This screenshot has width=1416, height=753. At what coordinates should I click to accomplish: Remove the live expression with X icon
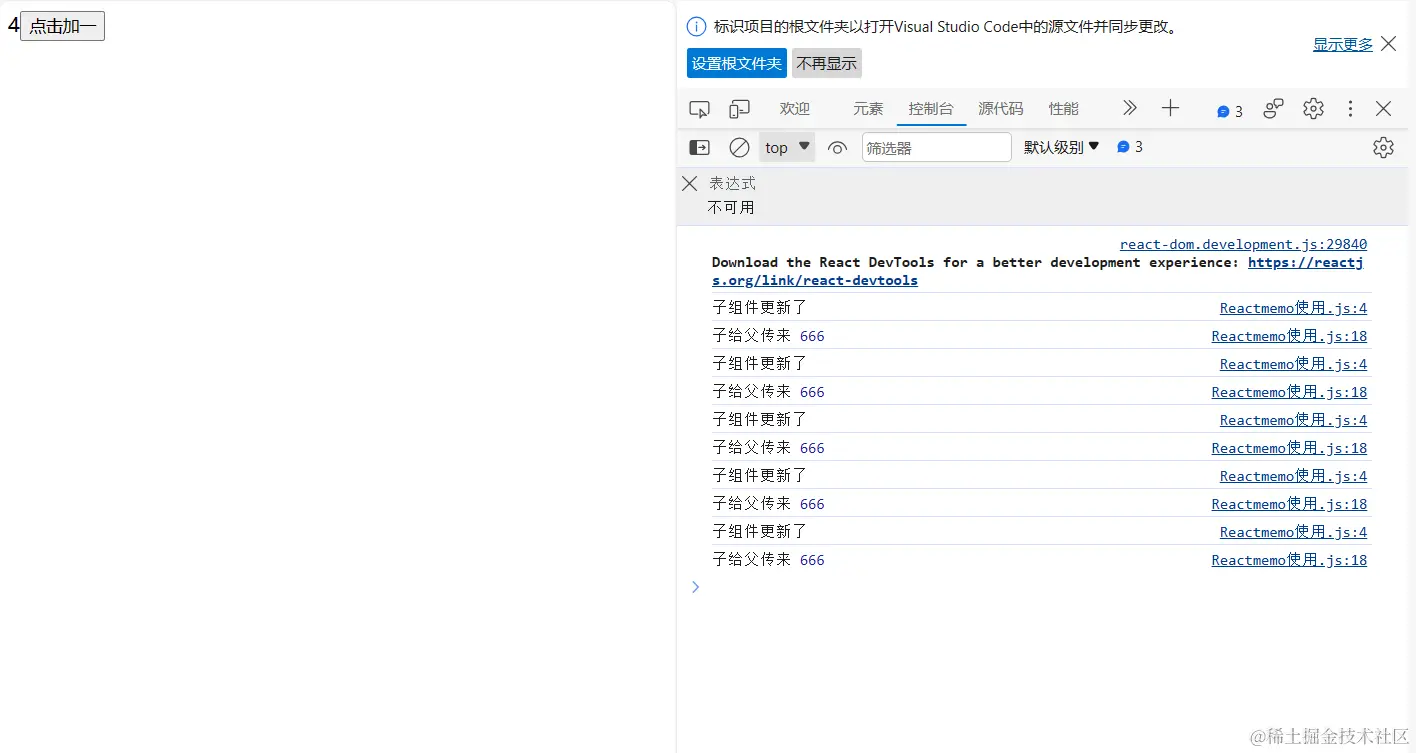pyautogui.click(x=689, y=183)
